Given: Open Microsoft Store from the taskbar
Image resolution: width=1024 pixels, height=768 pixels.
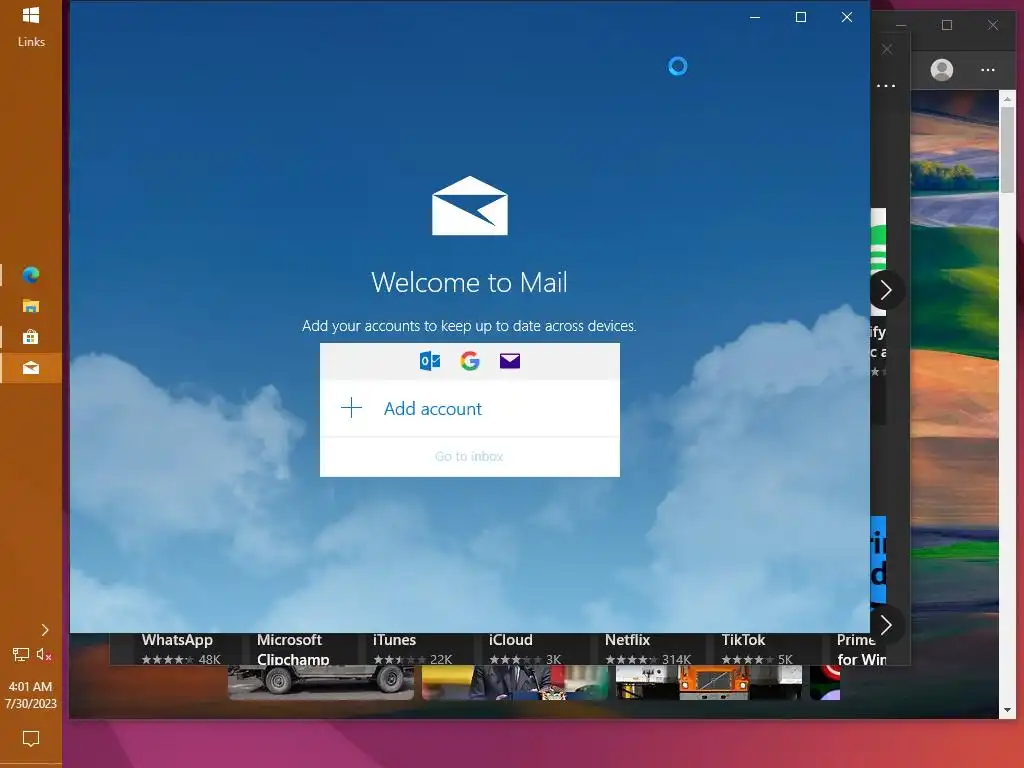Looking at the screenshot, I should click(x=31, y=337).
